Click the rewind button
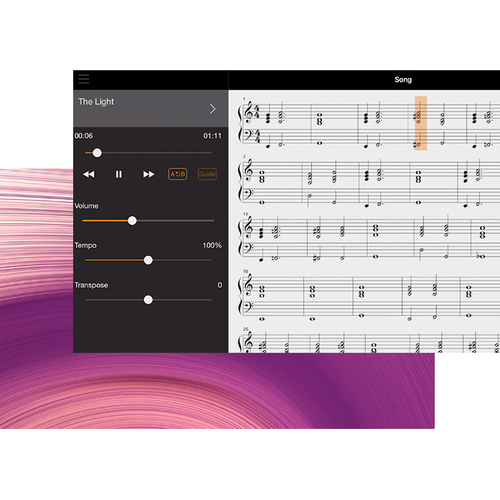Screen dimensions: 500x500 coord(89,174)
